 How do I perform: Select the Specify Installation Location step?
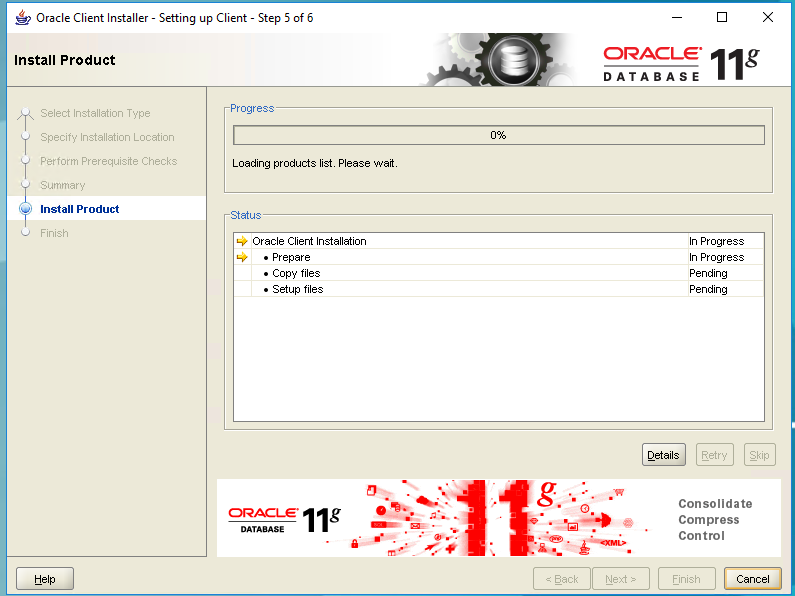107,137
